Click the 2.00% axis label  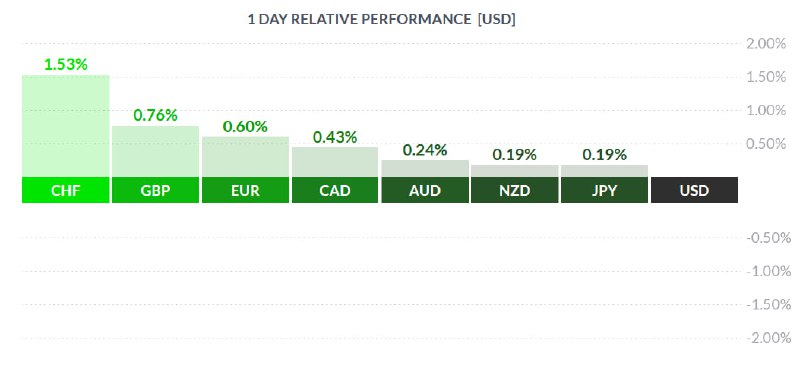click(x=766, y=43)
